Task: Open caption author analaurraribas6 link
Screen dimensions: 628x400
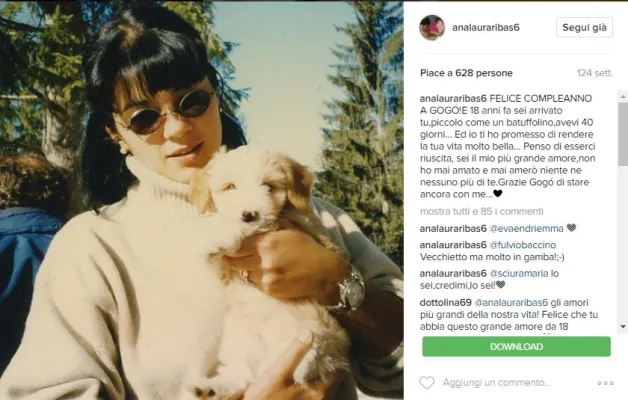Action: [x=453, y=98]
